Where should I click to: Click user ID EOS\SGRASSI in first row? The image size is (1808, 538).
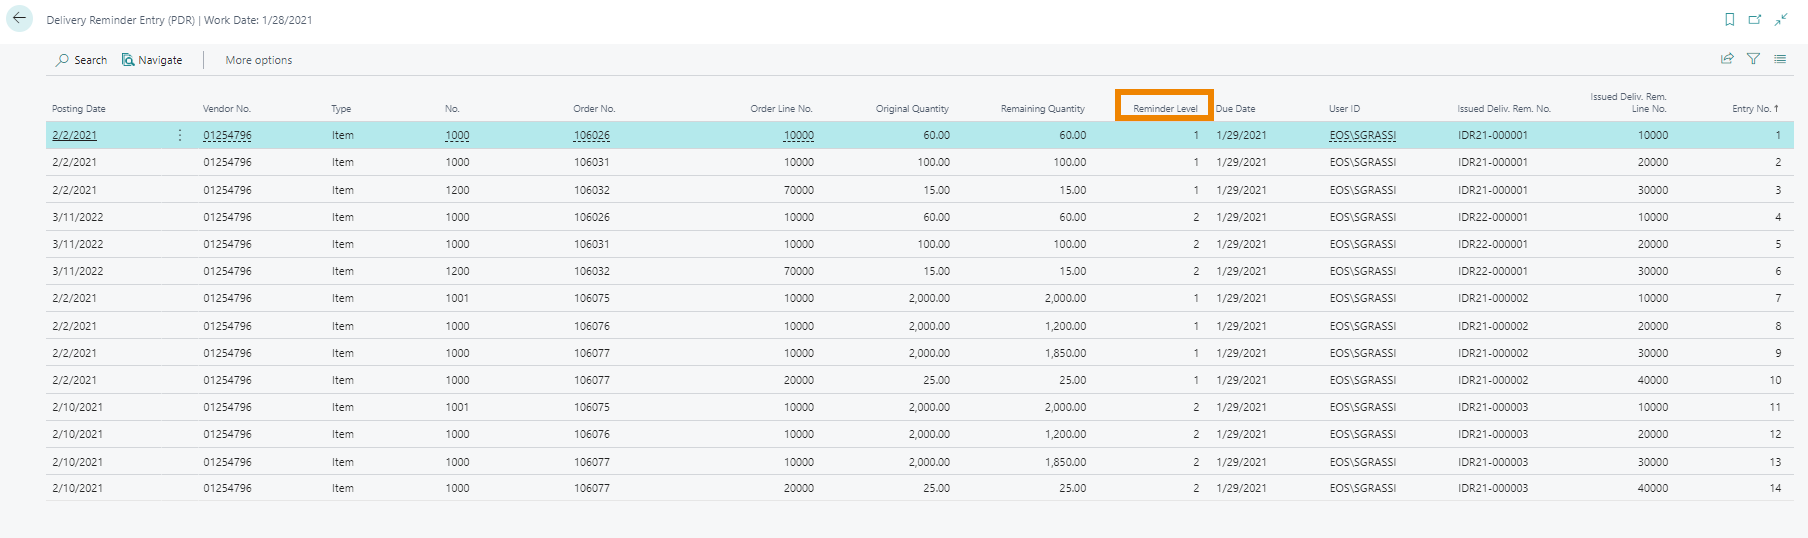click(x=1362, y=135)
